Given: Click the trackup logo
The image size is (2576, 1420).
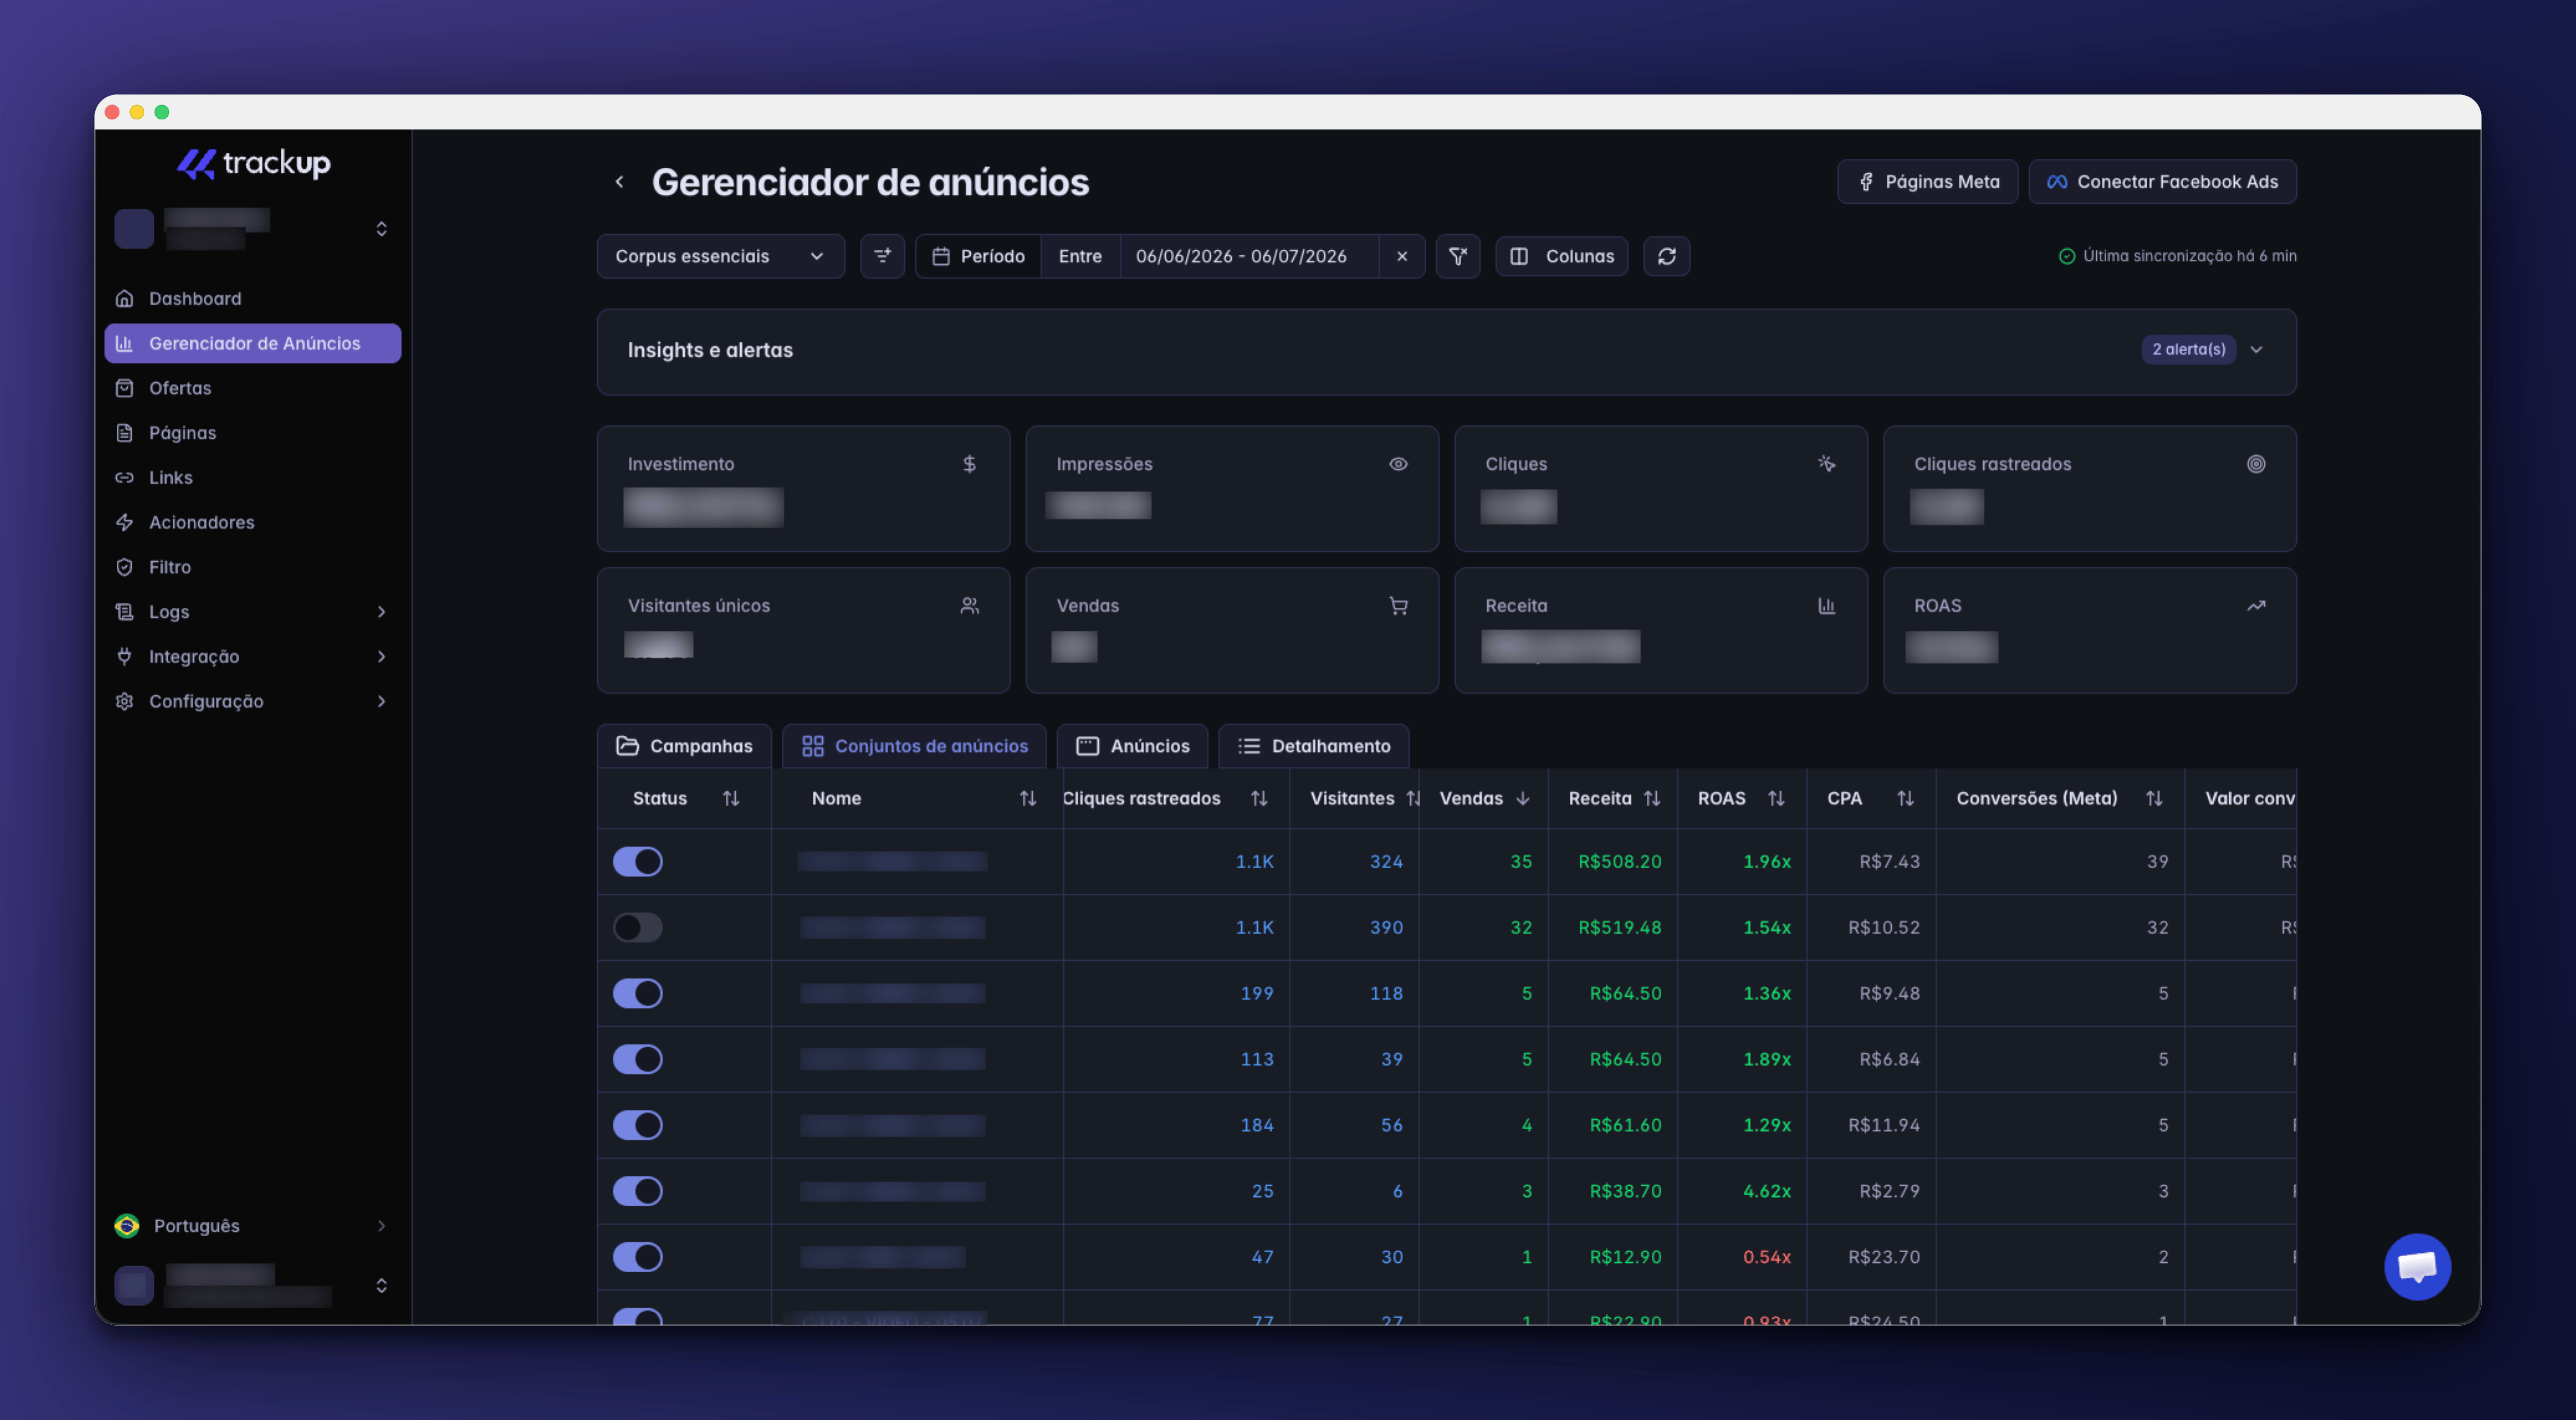Looking at the screenshot, I should pos(253,163).
